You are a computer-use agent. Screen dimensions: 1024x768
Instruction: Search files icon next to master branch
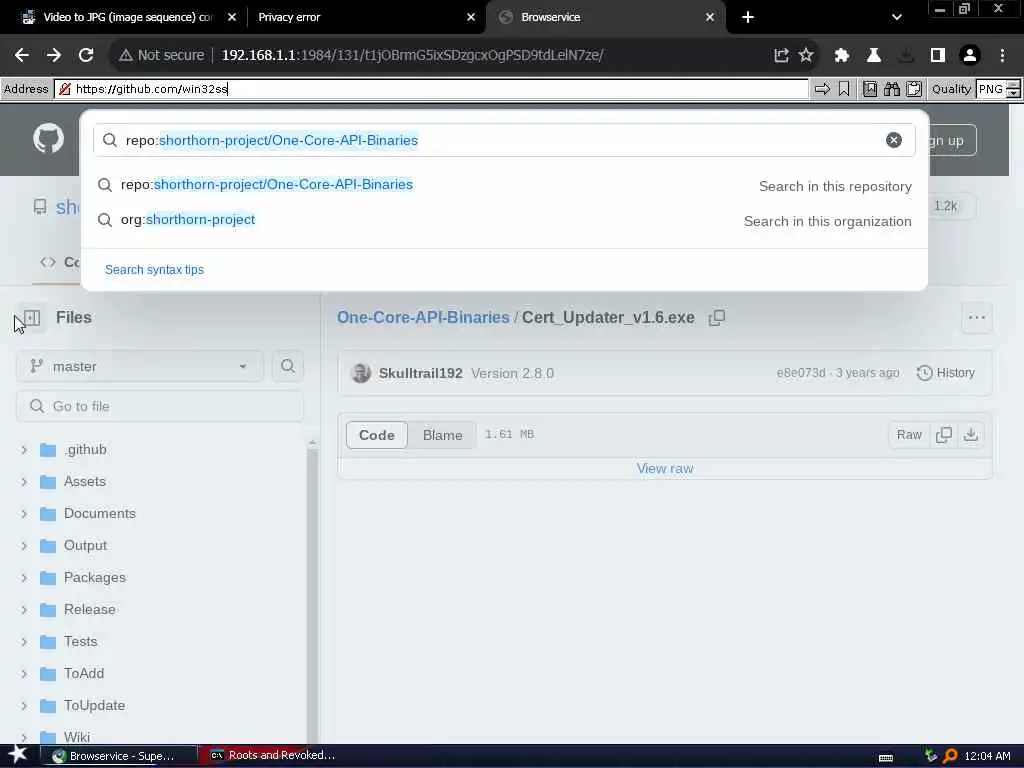coord(288,366)
